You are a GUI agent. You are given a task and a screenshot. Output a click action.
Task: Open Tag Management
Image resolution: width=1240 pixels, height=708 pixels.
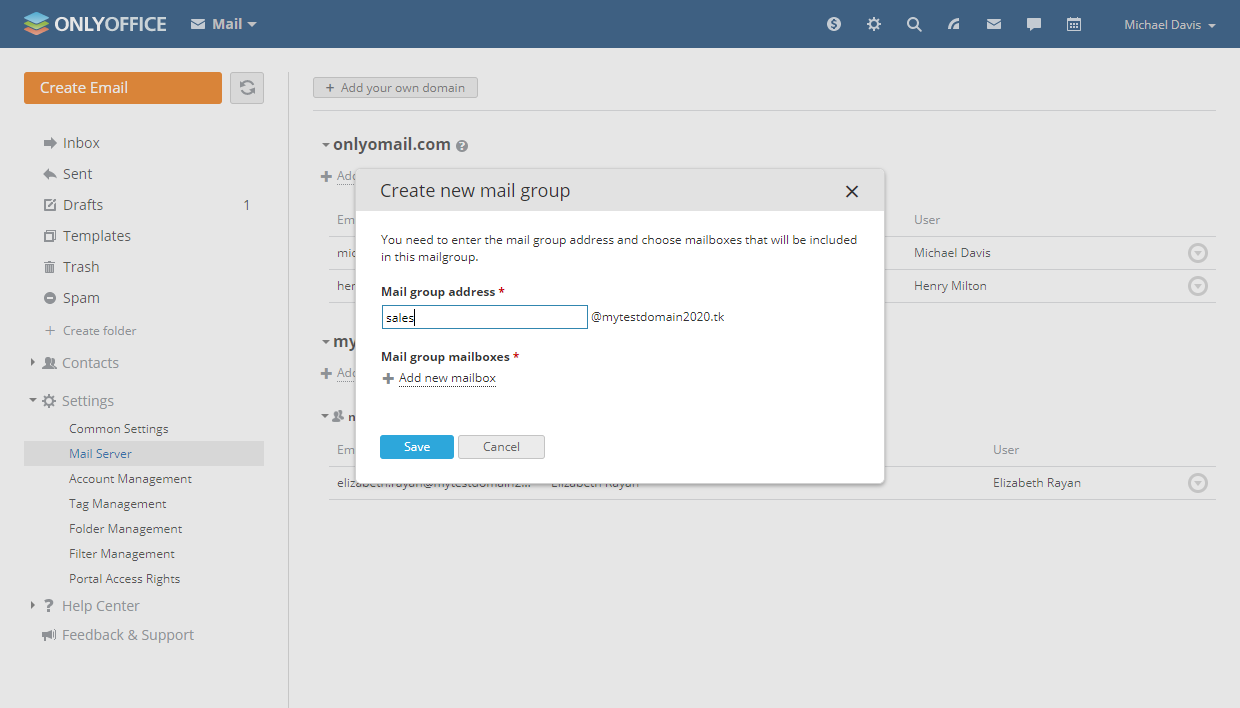[x=118, y=504]
